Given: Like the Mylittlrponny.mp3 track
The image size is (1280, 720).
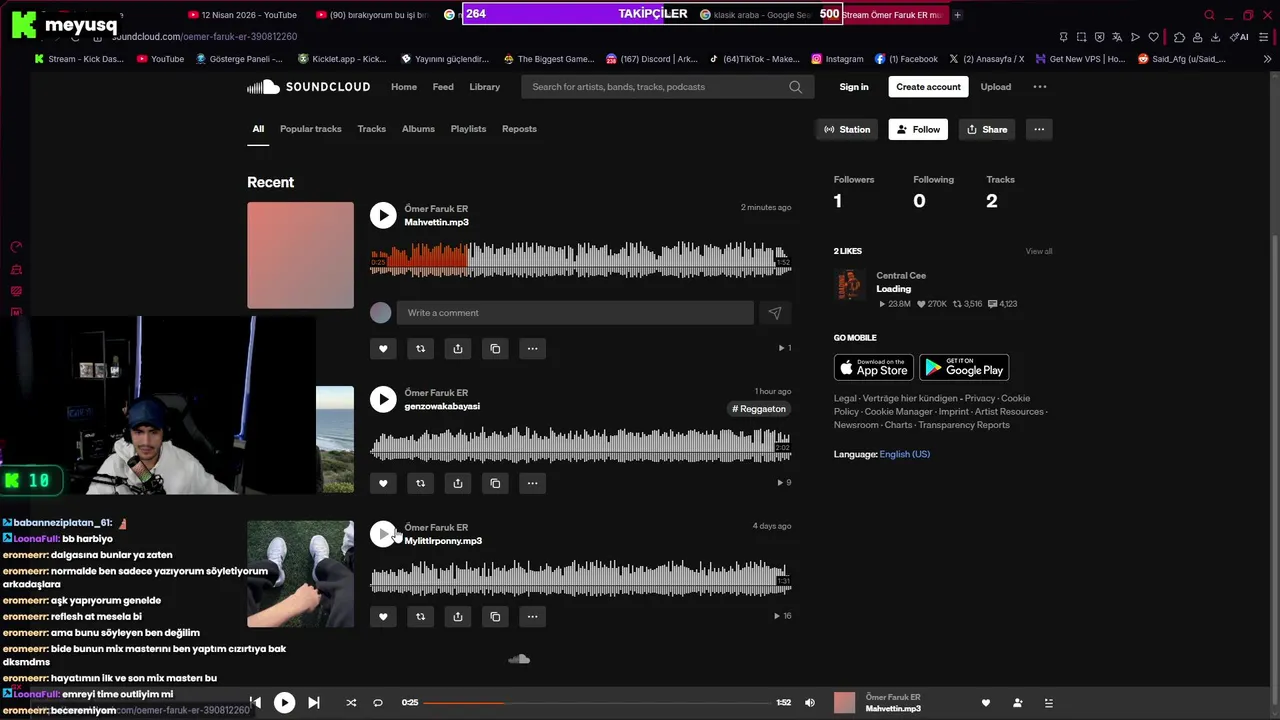Looking at the screenshot, I should (383, 616).
